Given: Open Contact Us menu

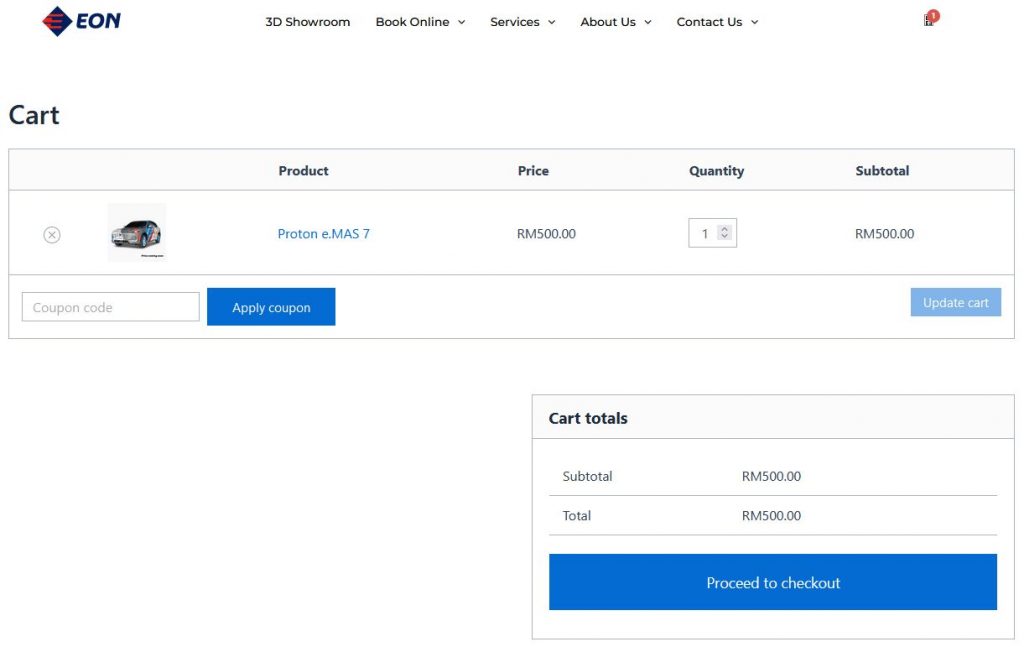Looking at the screenshot, I should point(709,22).
